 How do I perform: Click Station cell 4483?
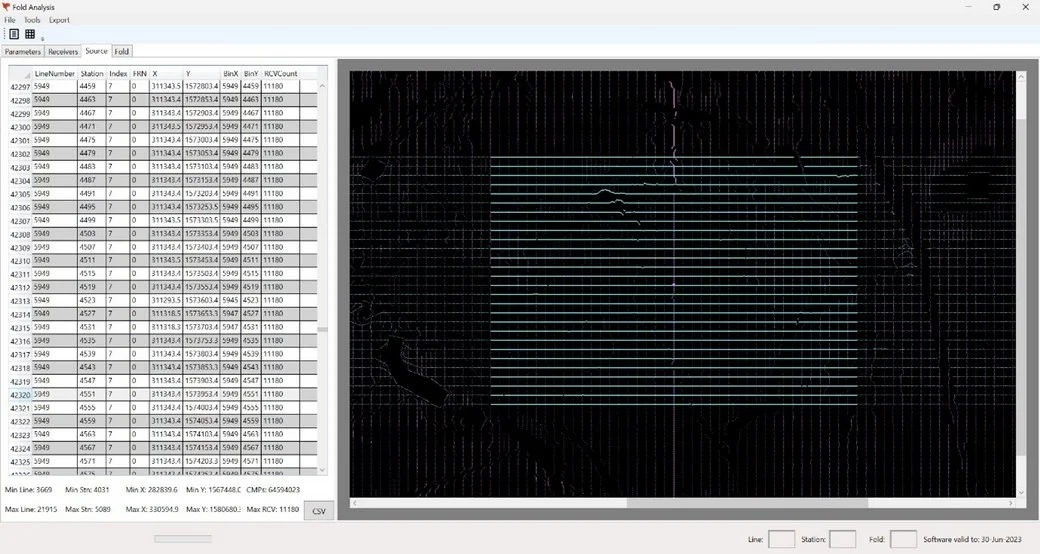pos(92,167)
